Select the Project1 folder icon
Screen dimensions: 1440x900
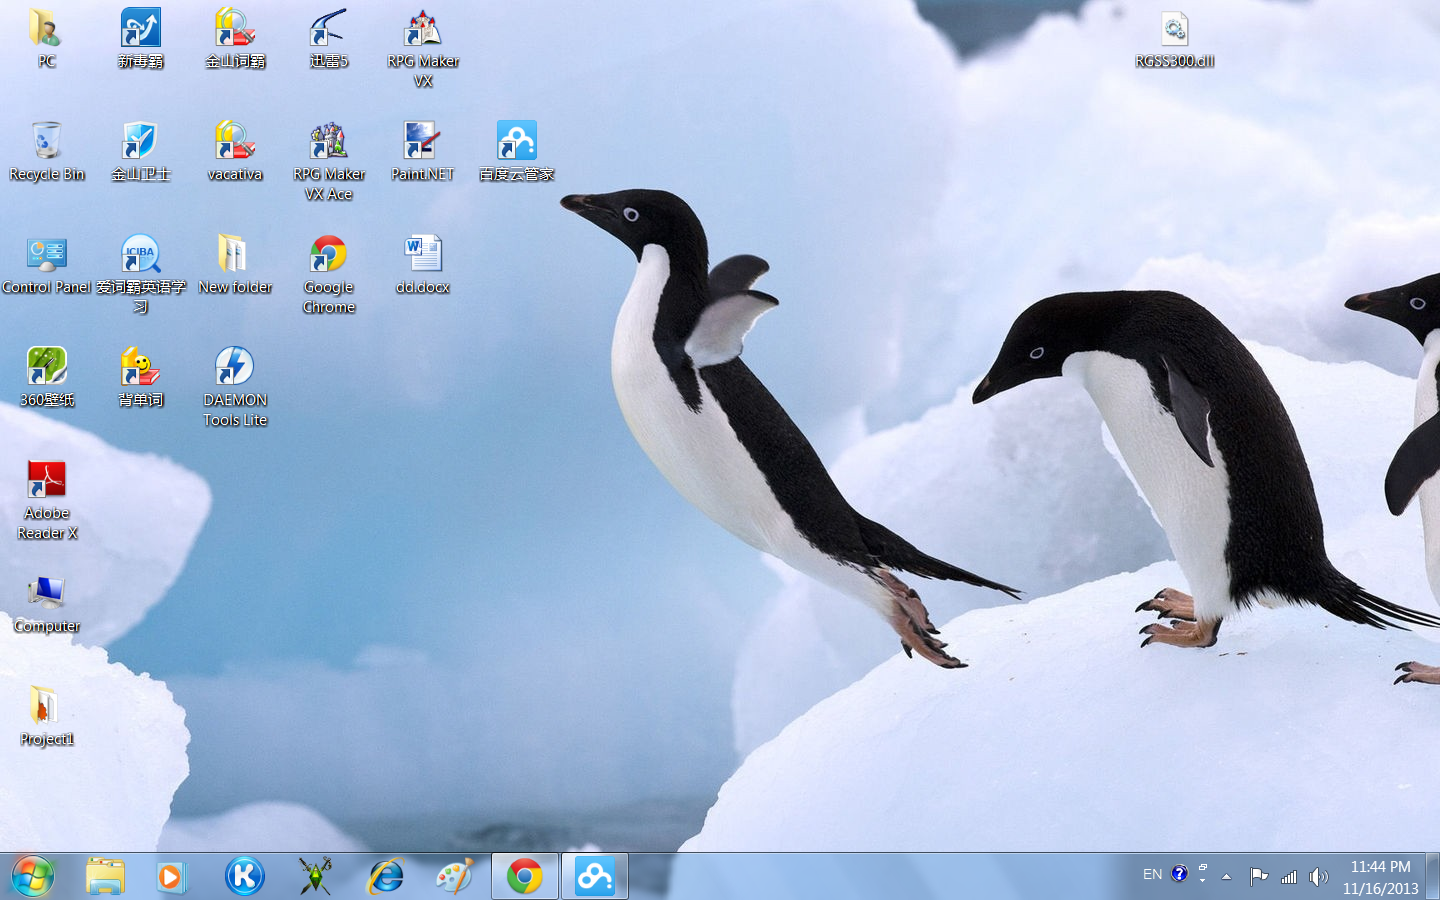47,716
